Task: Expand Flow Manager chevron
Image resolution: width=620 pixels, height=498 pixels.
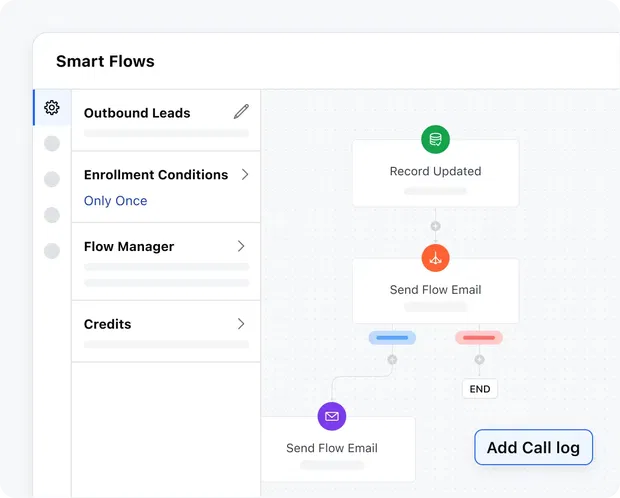Action: (241, 246)
